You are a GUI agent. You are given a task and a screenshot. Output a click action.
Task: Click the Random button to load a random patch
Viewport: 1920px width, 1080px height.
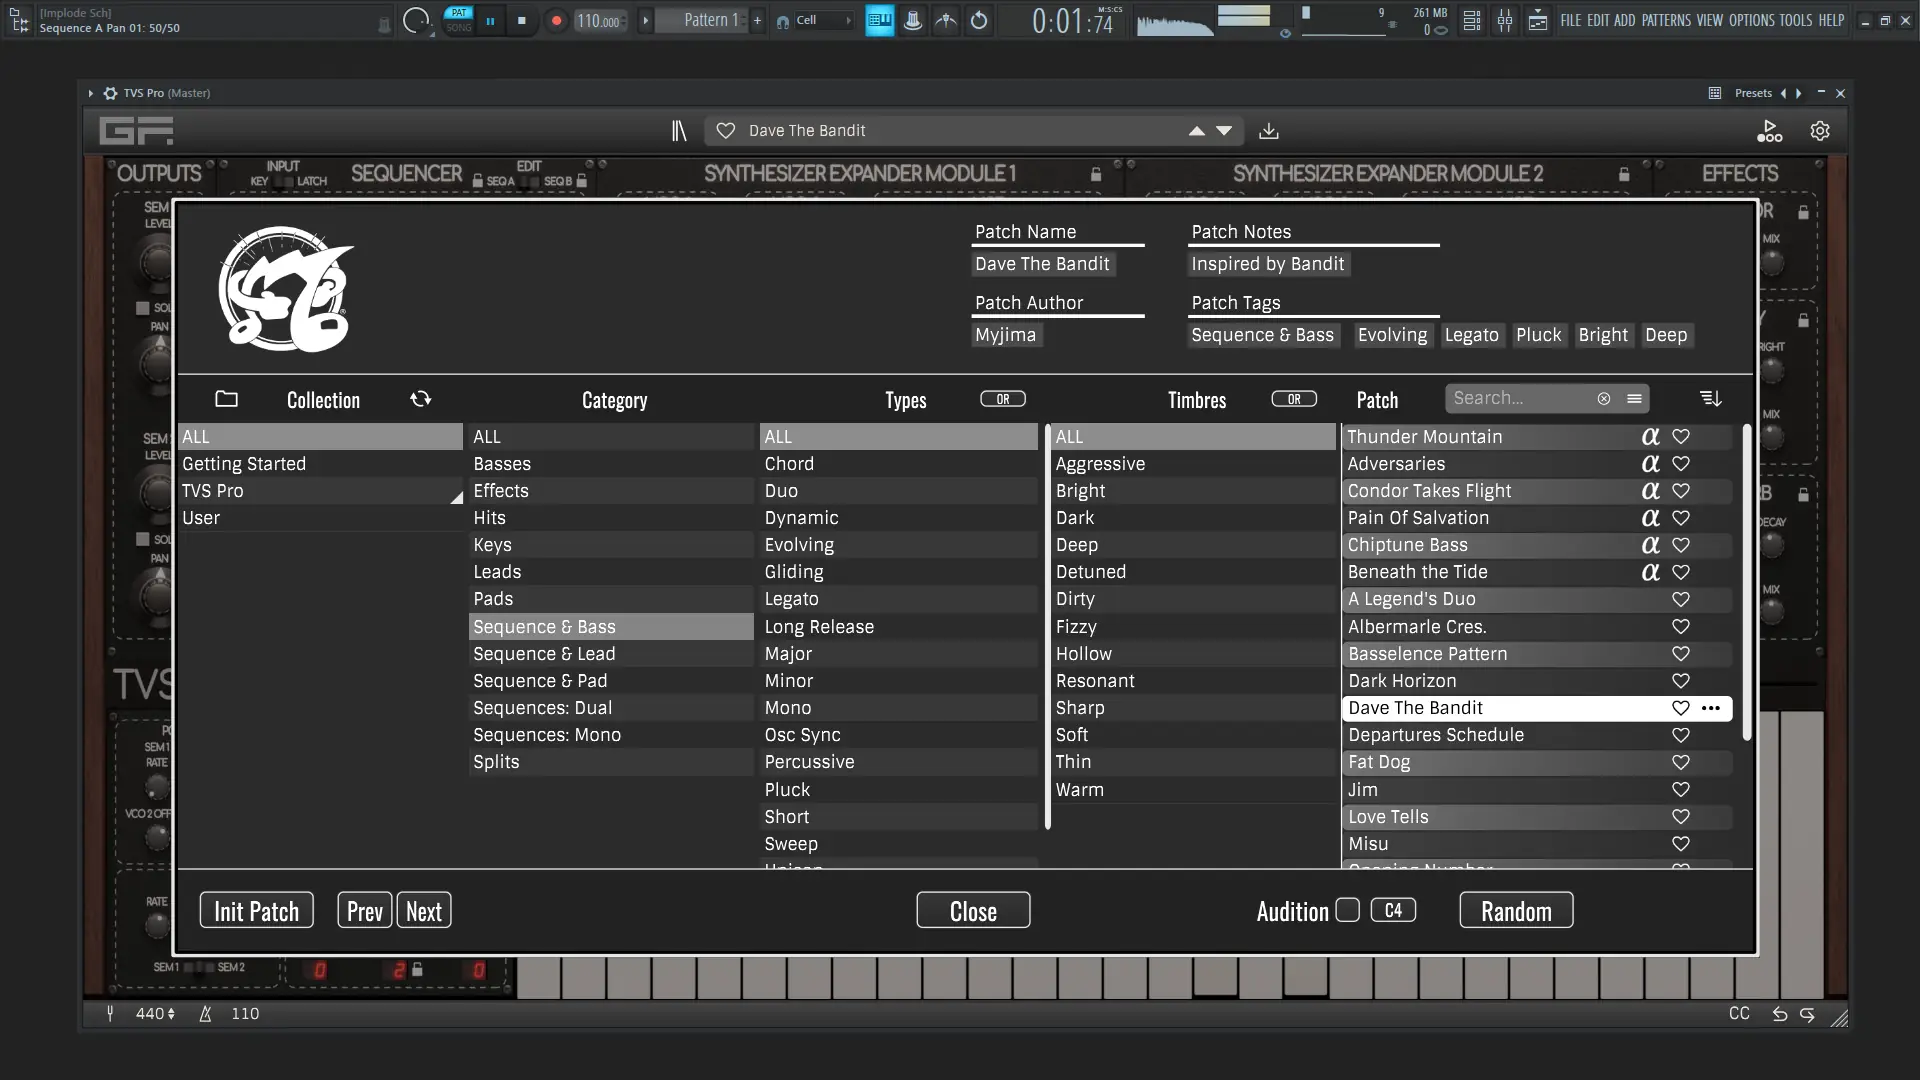(1515, 910)
